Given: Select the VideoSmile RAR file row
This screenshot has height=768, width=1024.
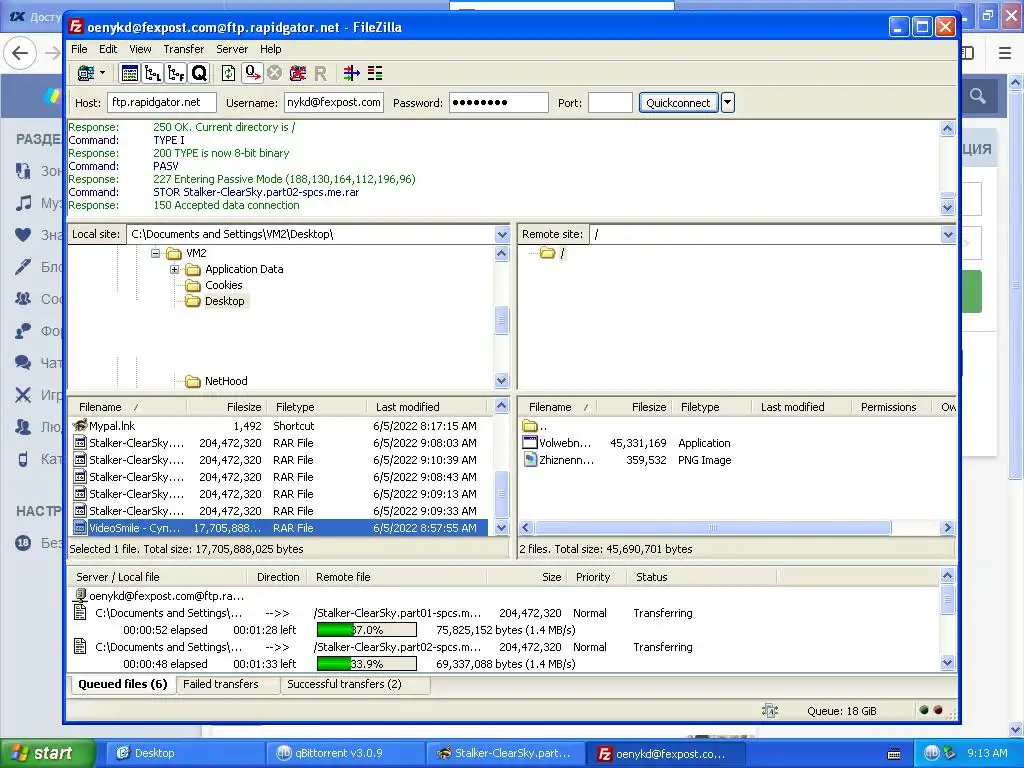Looking at the screenshot, I should pyautogui.click(x=278, y=528).
